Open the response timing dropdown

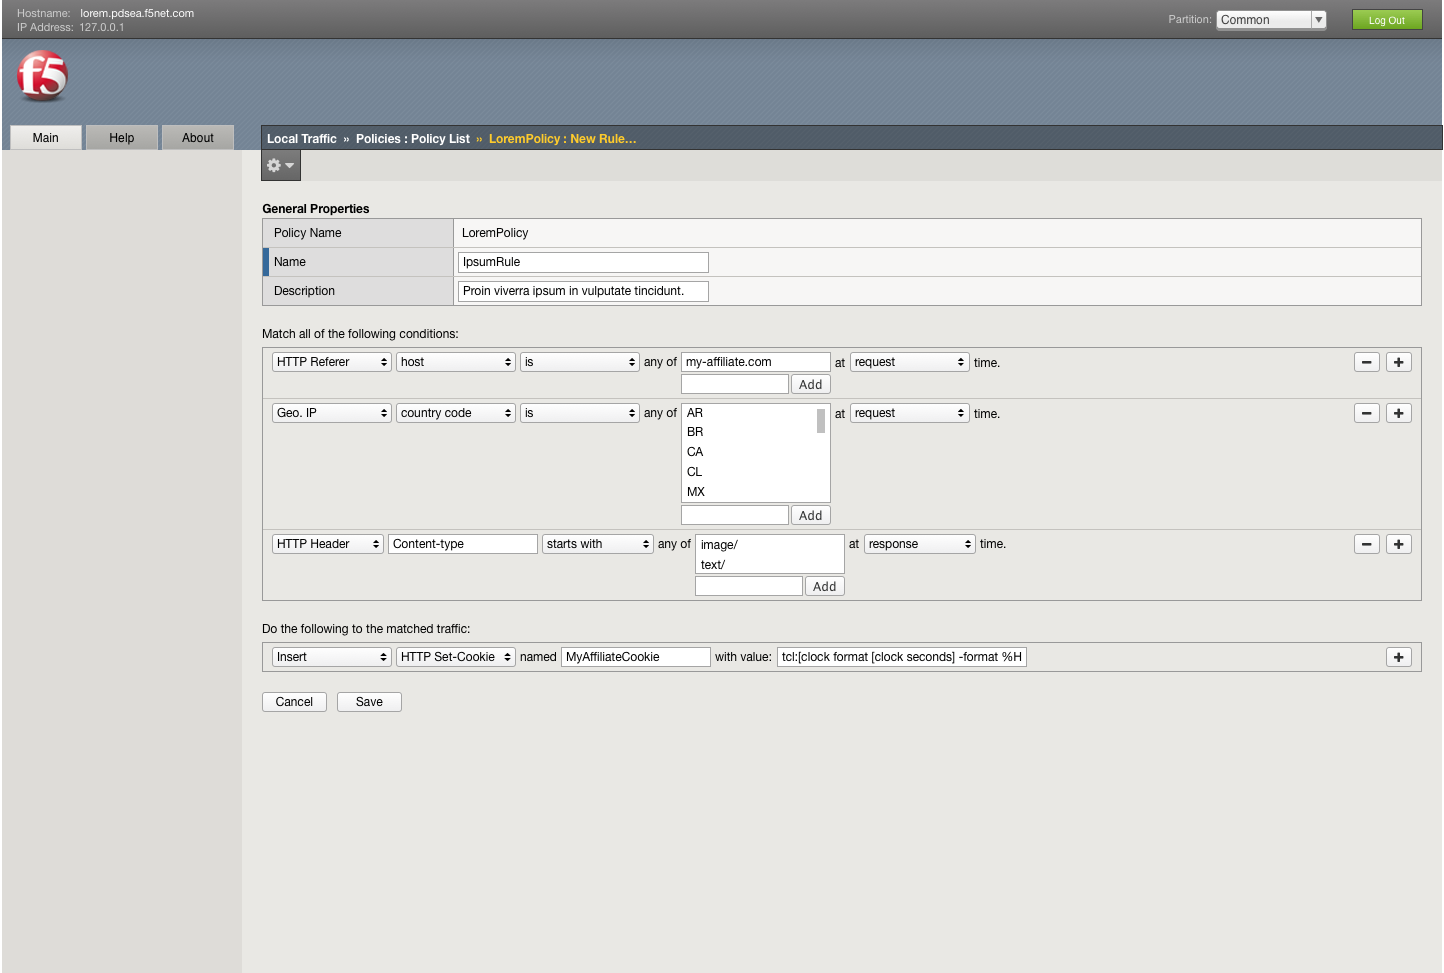click(x=920, y=544)
